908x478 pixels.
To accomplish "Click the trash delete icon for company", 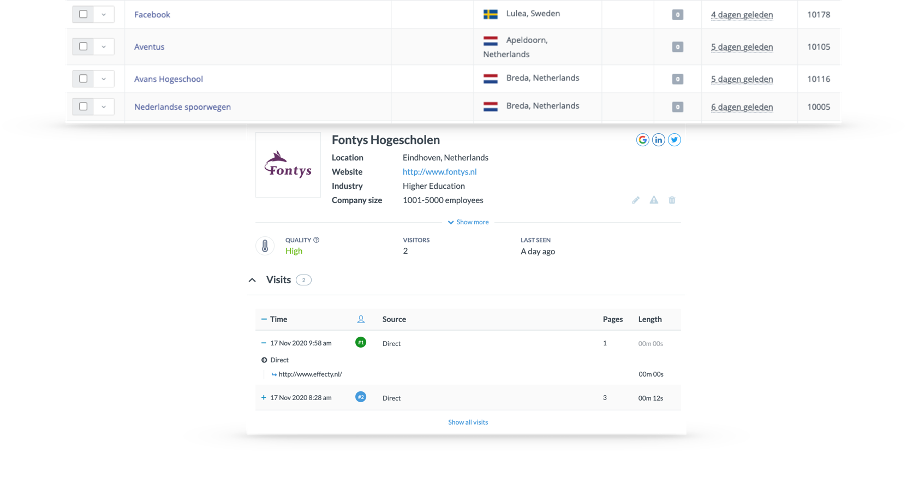I will pyautogui.click(x=672, y=200).
